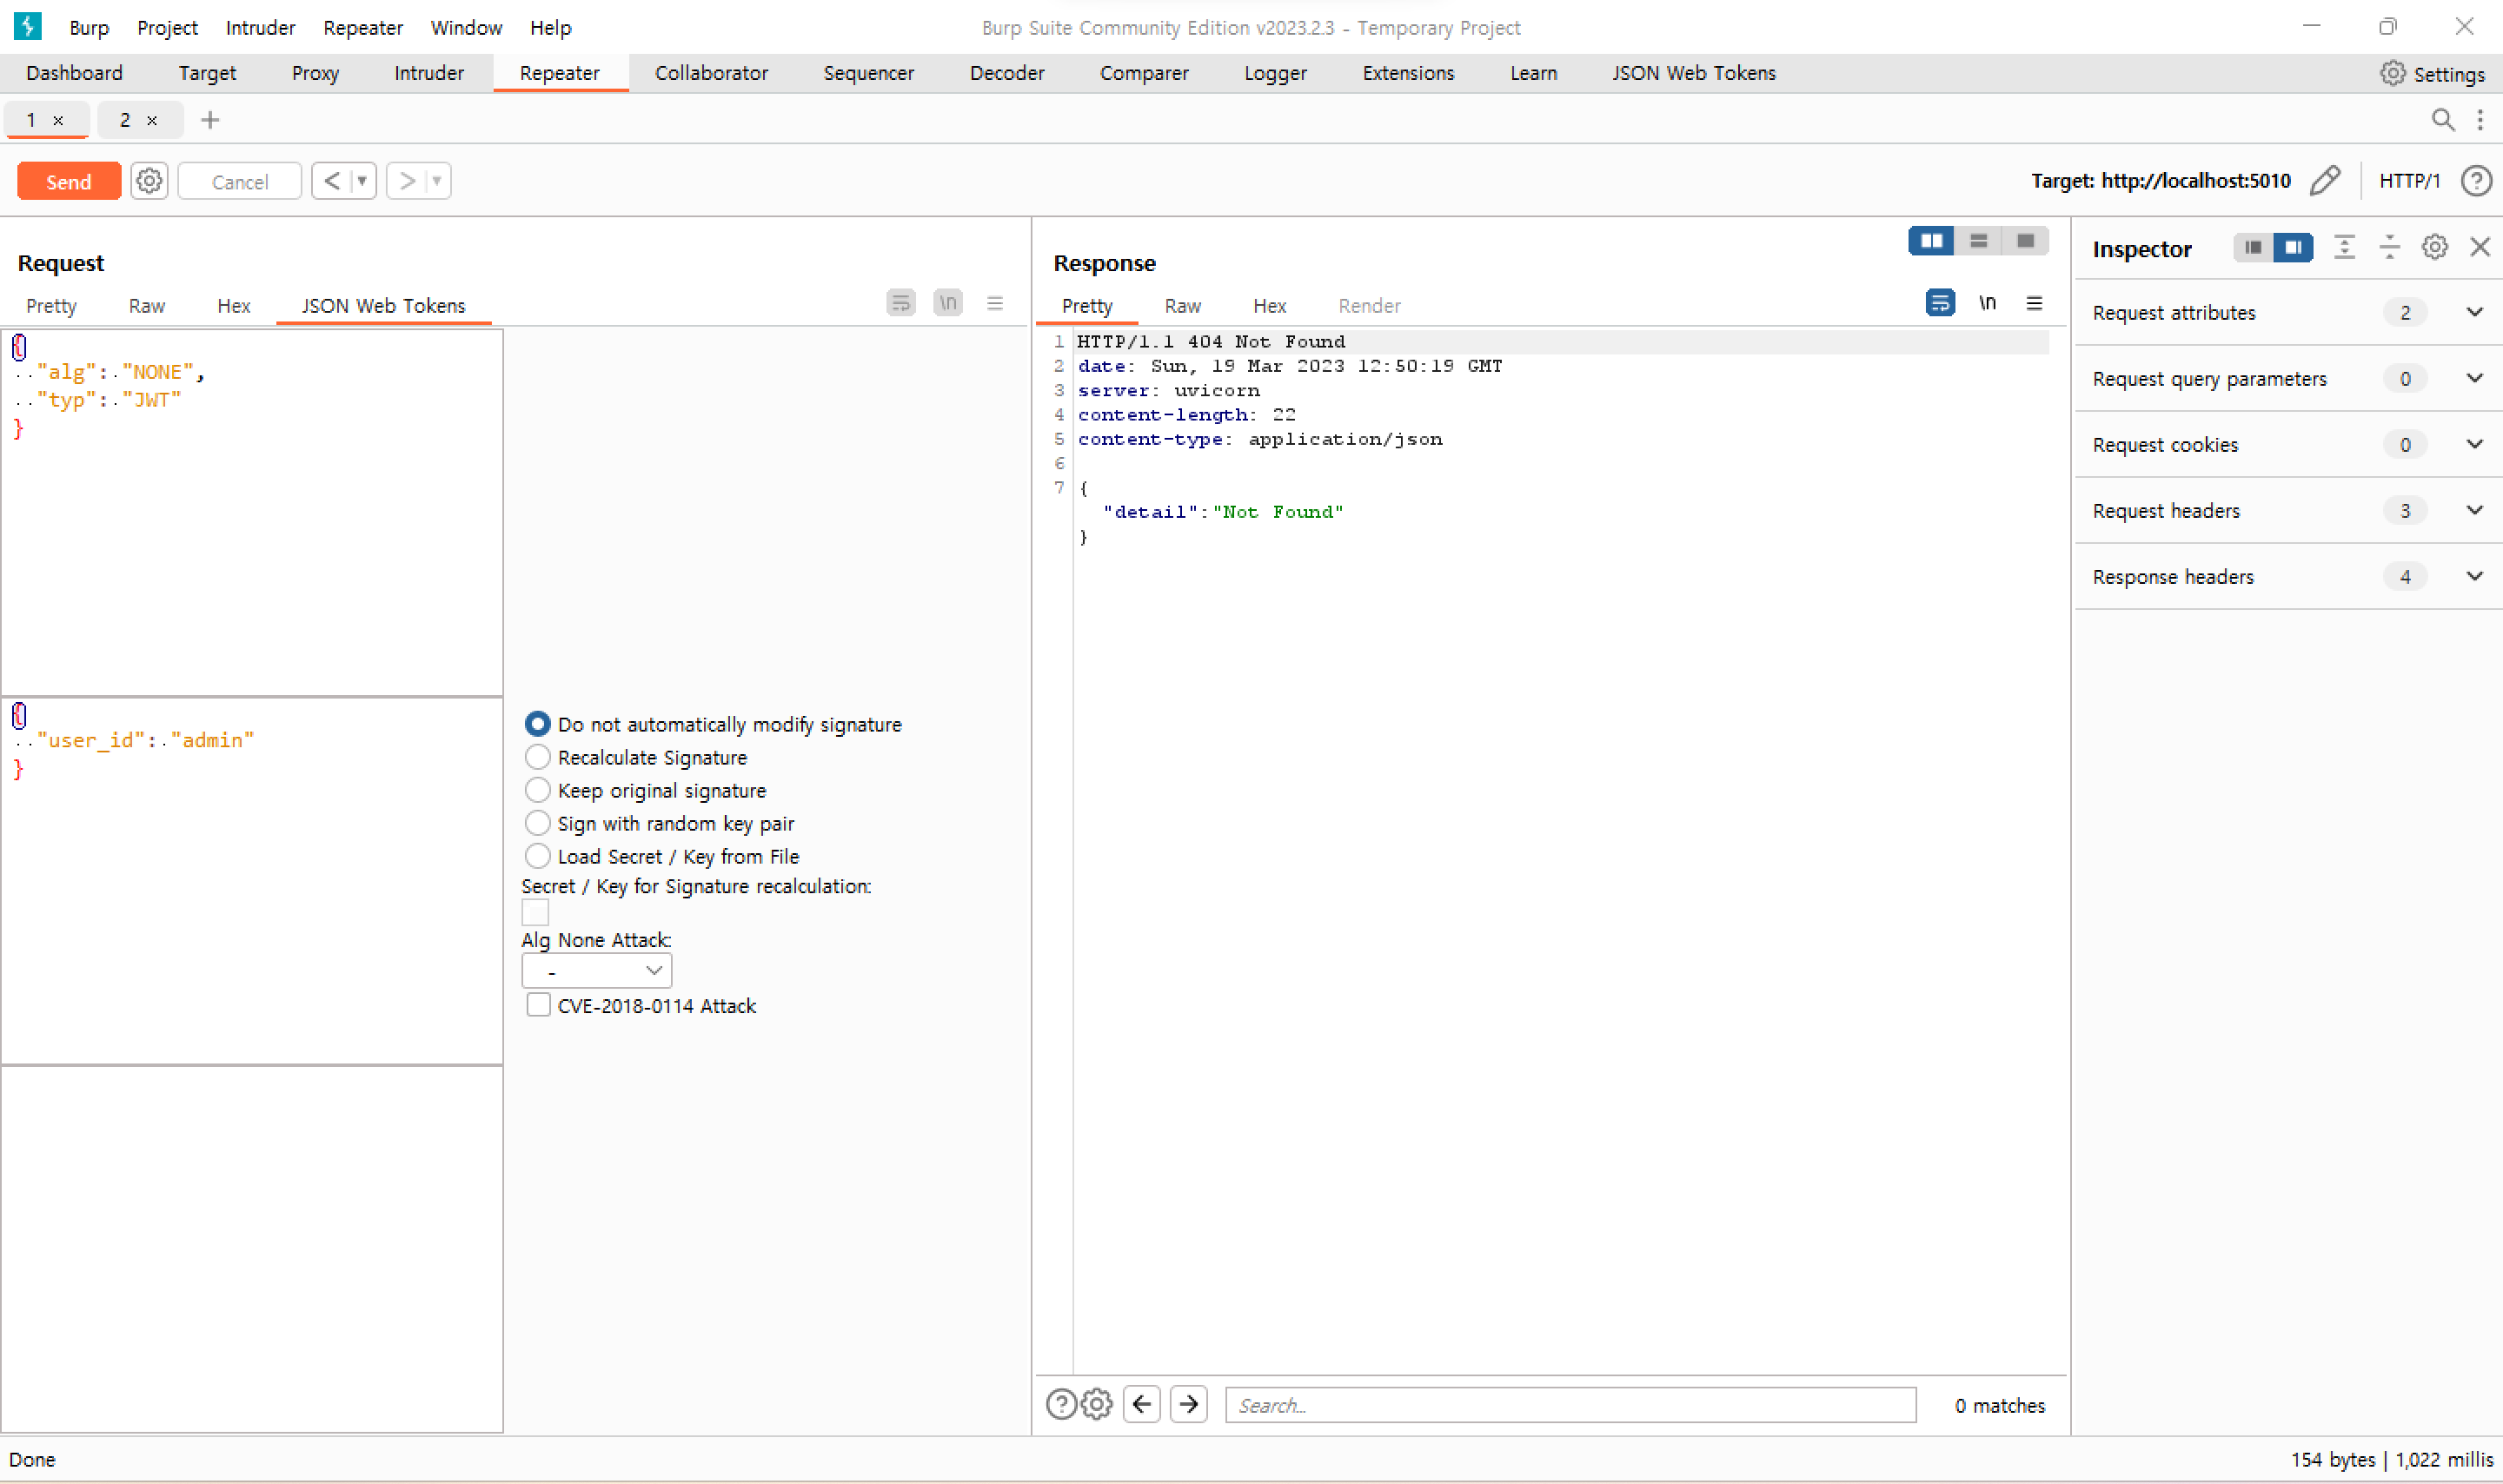2503x1484 pixels.
Task: Click the search magnifier icon in Repeater
Action: (x=2442, y=120)
